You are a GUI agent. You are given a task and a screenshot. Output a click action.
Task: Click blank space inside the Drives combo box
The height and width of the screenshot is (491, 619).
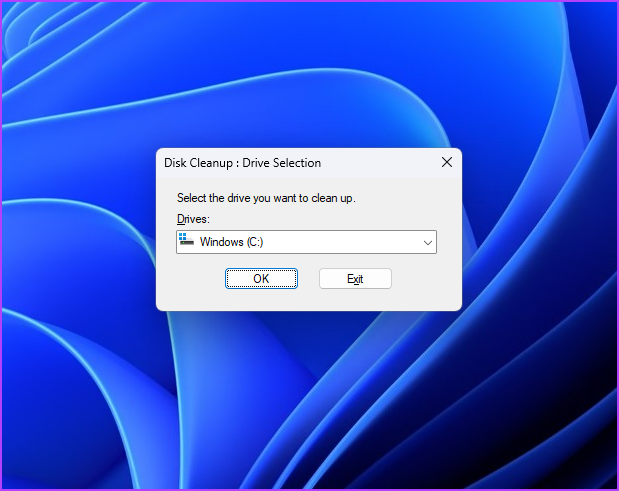click(341, 242)
